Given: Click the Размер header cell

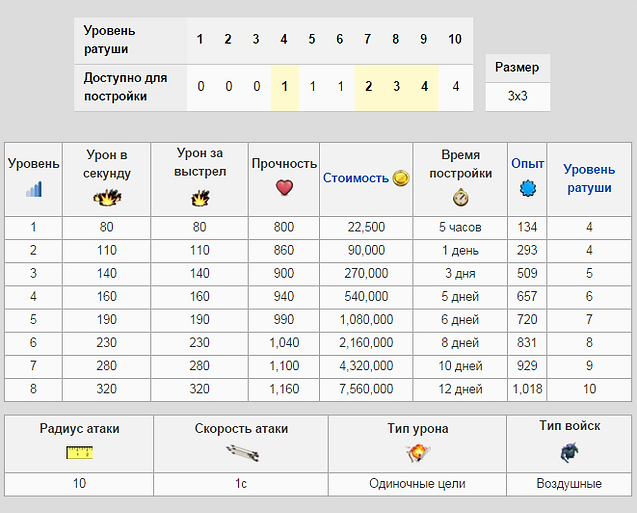Looking at the screenshot, I should click(518, 67).
